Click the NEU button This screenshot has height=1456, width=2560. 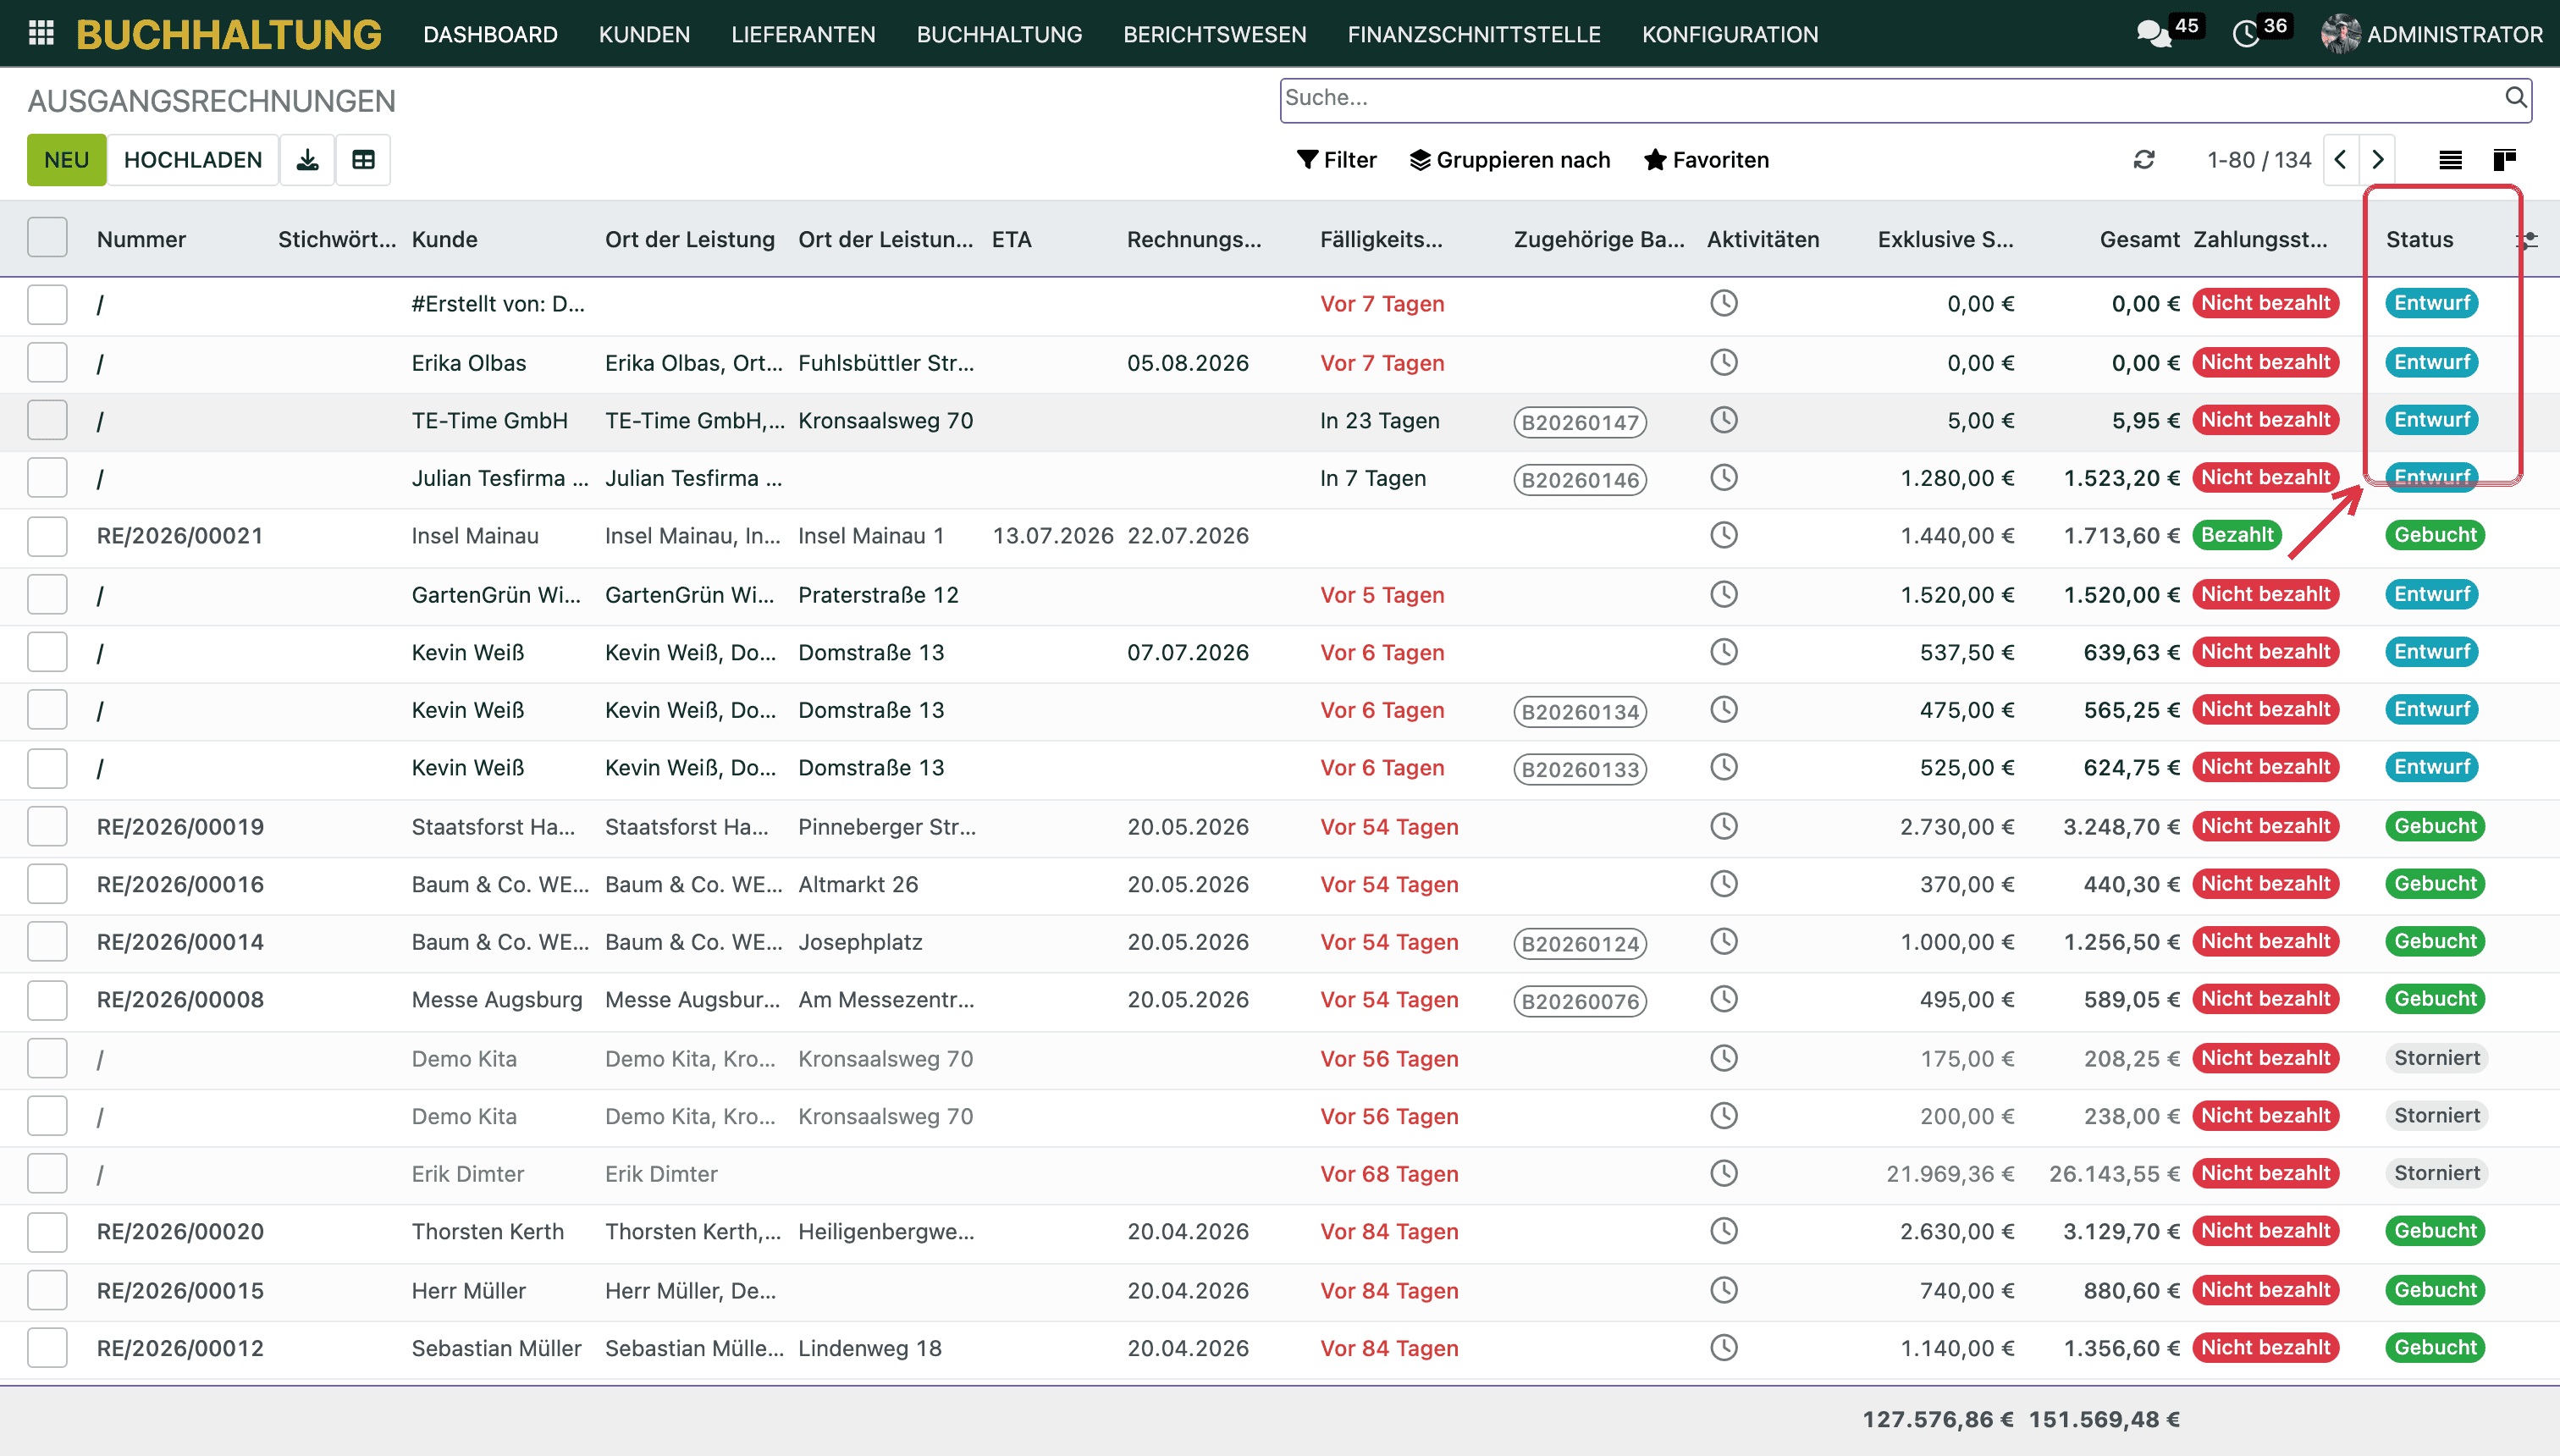67,160
